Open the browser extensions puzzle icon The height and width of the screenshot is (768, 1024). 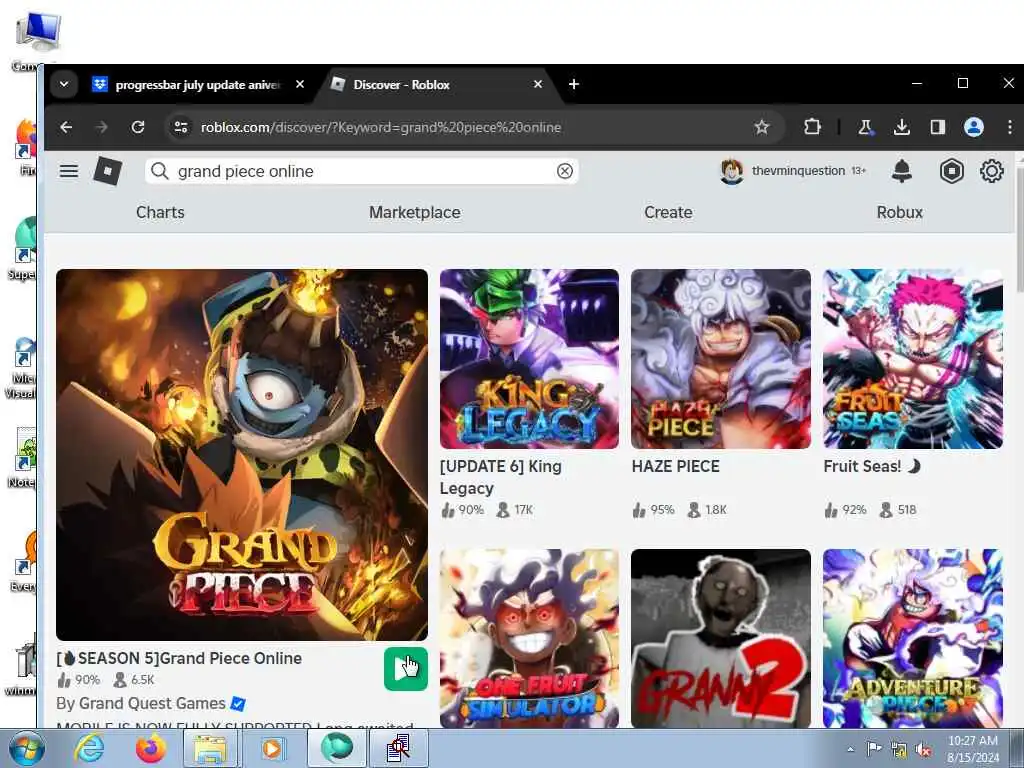click(812, 127)
